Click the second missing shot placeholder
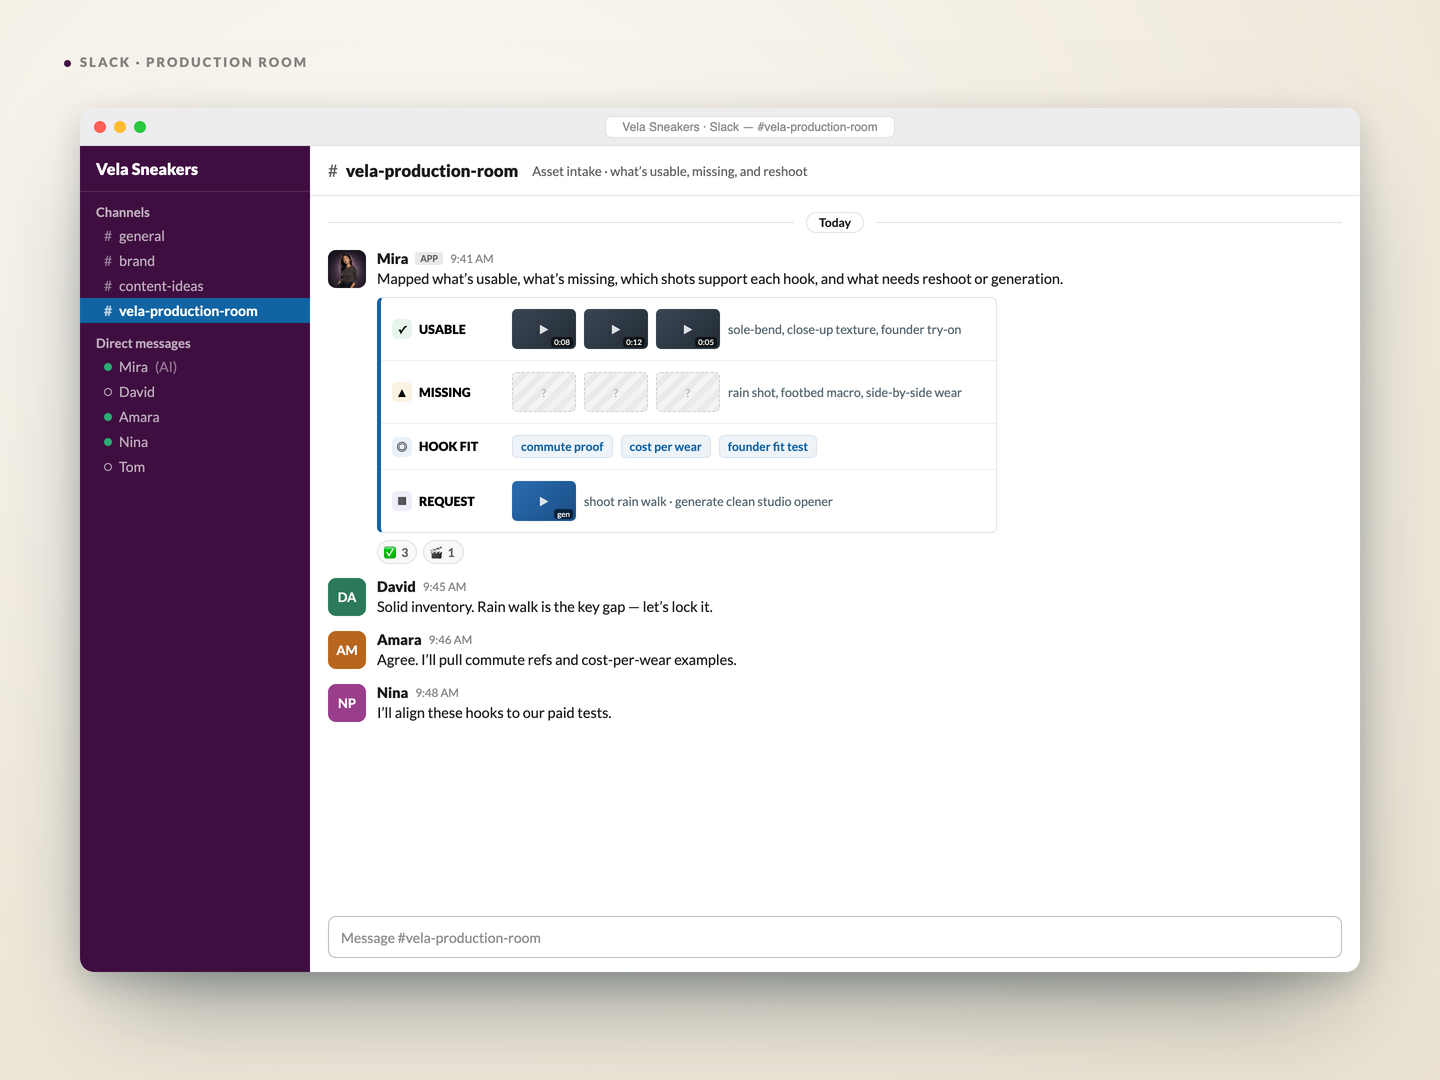1440x1080 pixels. point(616,392)
